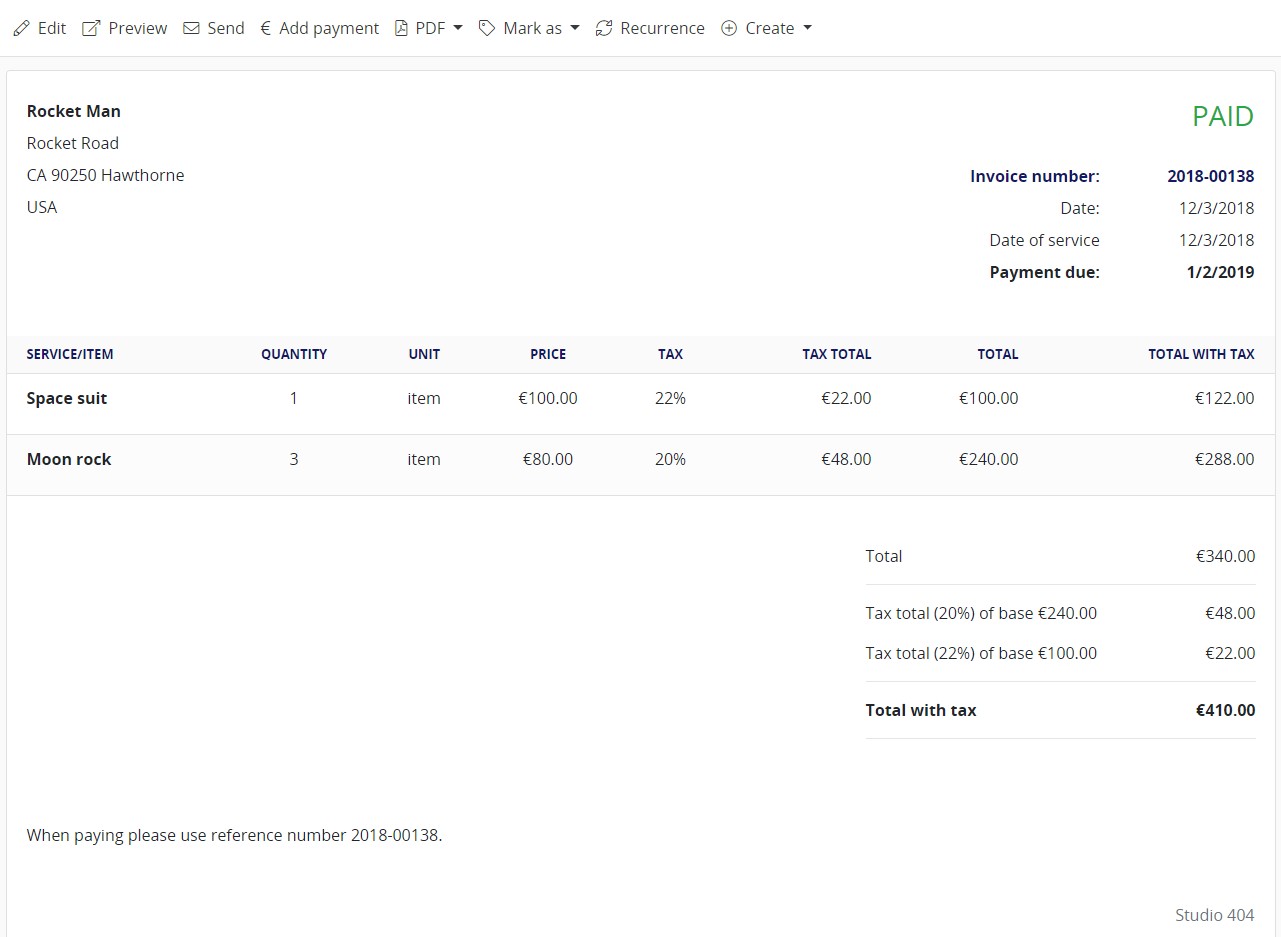
Task: Click the pencil Edit icon
Action: tap(22, 28)
